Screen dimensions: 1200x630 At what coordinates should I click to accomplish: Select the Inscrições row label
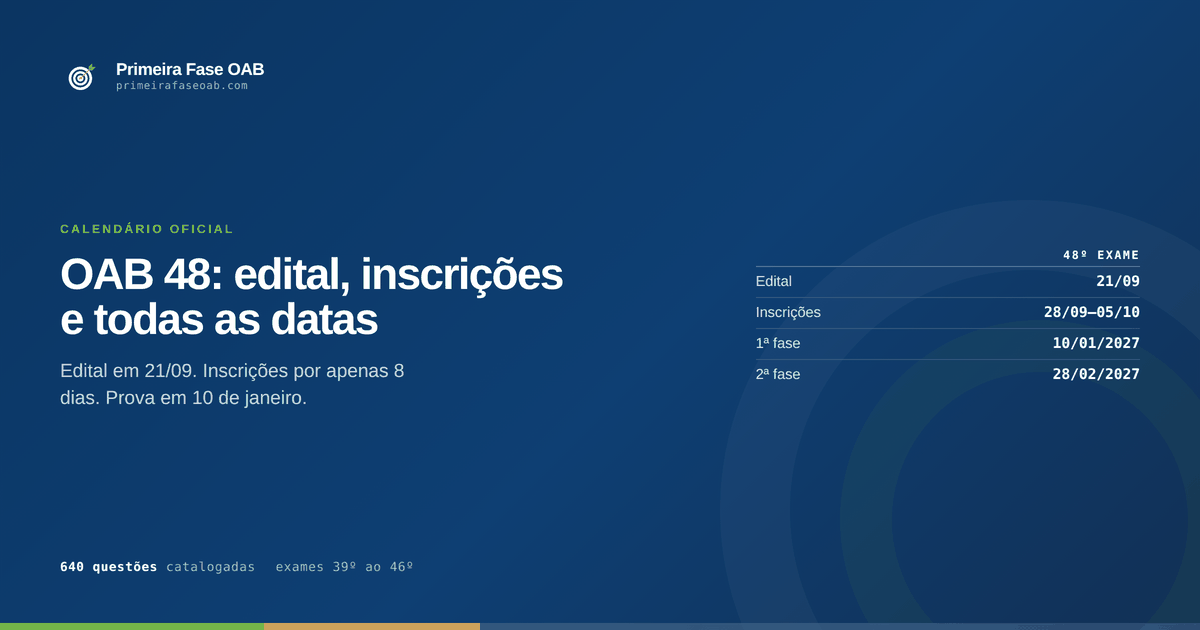point(788,312)
